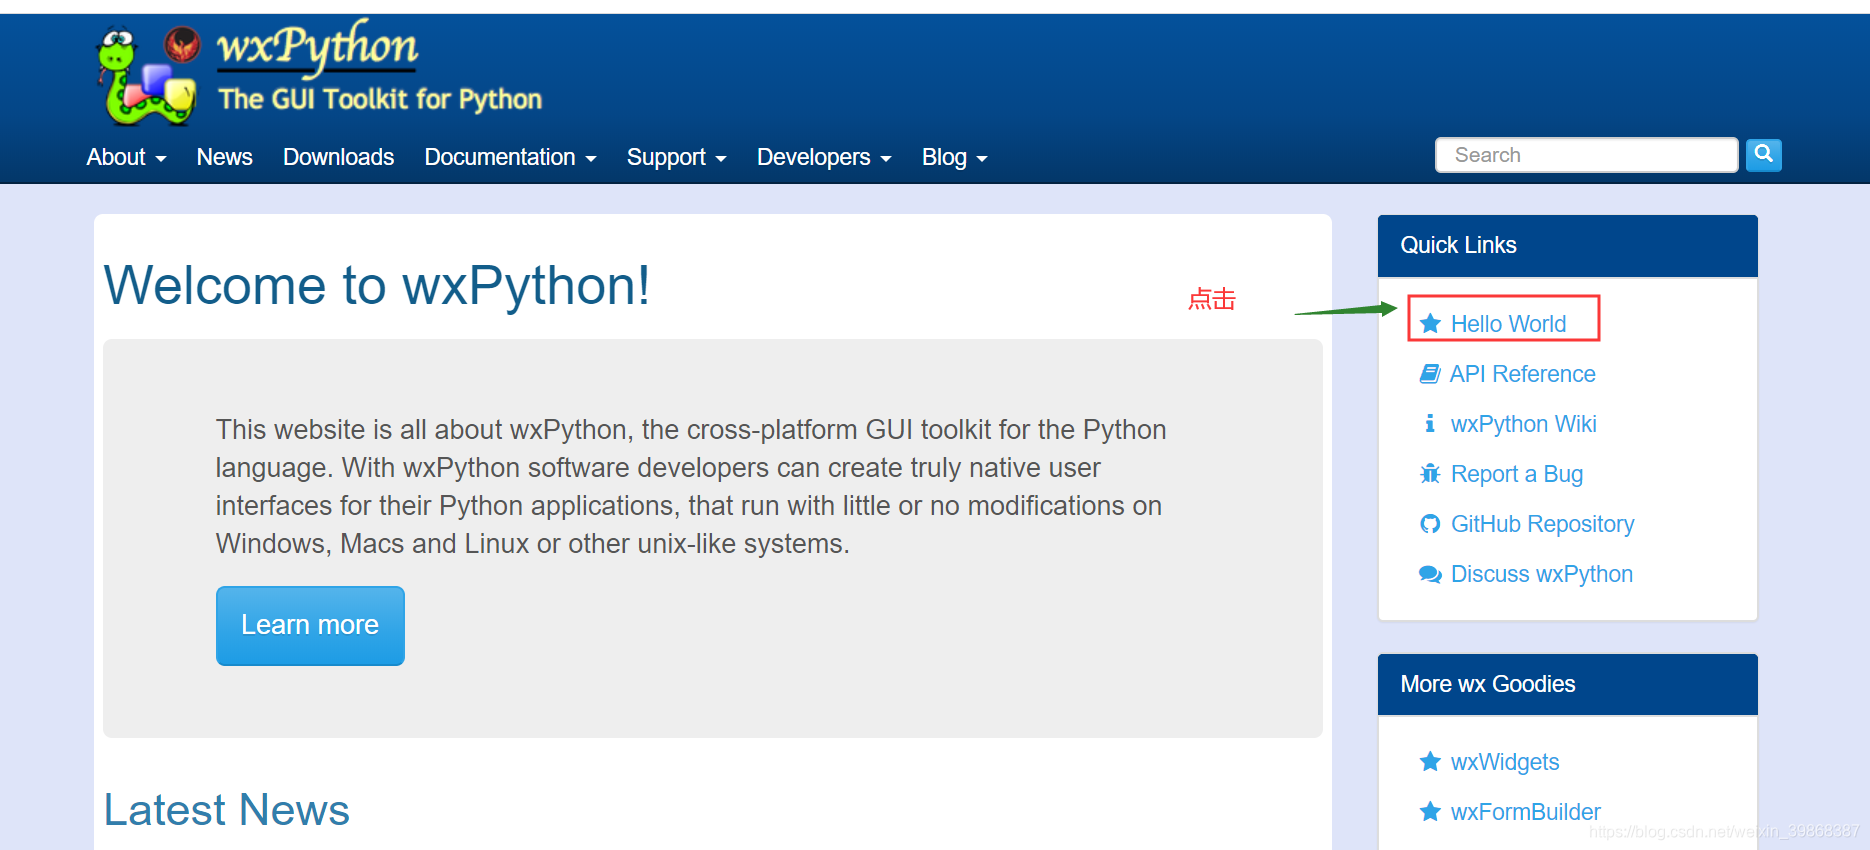Visit the wxPython Wiki link
The width and height of the screenshot is (1870, 850).
point(1523,424)
